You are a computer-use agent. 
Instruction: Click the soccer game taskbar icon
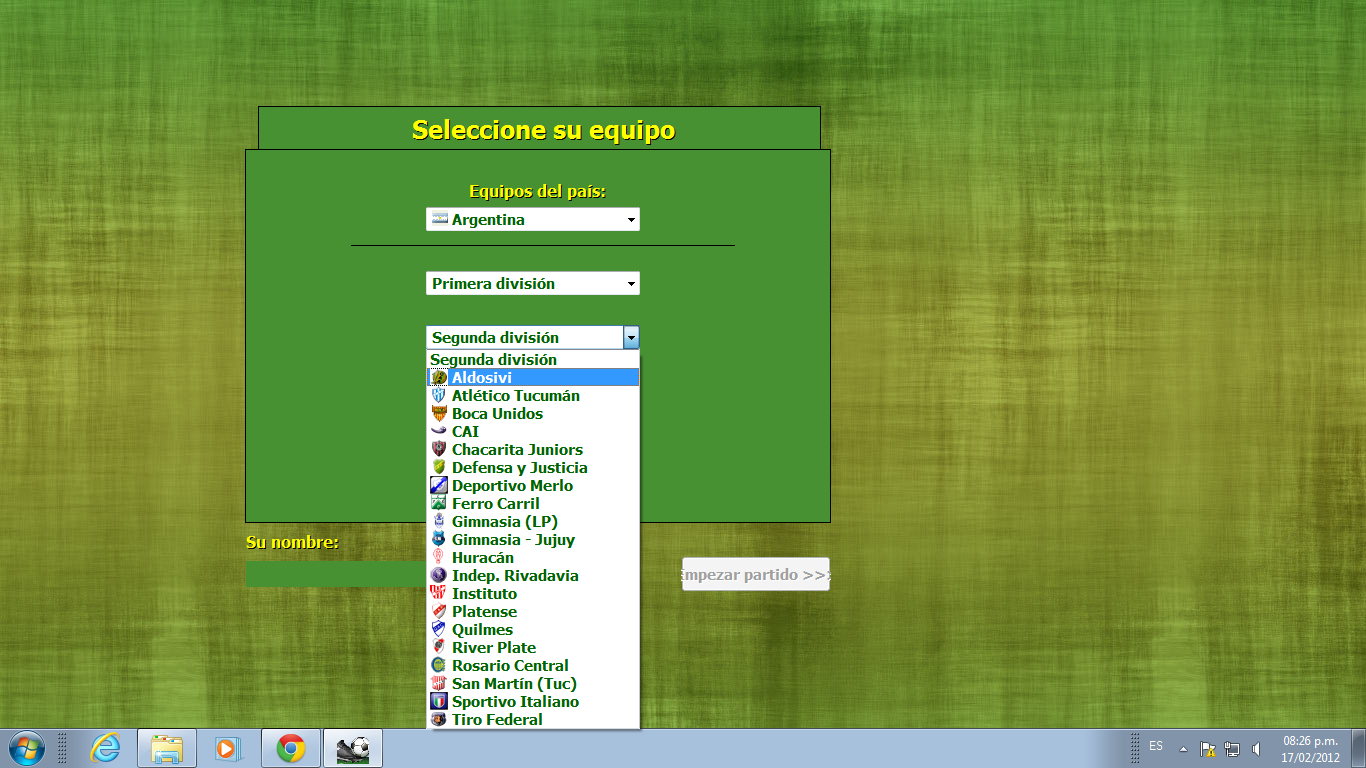[353, 748]
